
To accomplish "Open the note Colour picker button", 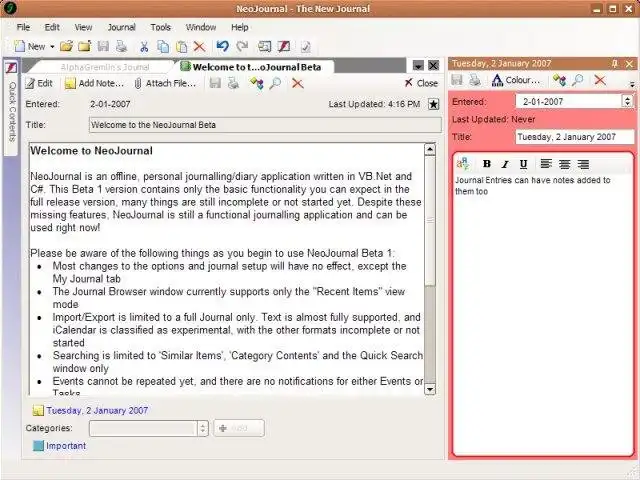I will tap(516, 80).
